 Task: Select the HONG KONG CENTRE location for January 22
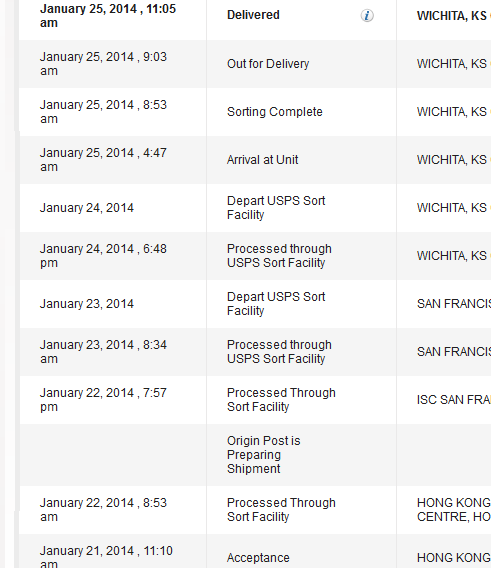[x=454, y=510]
